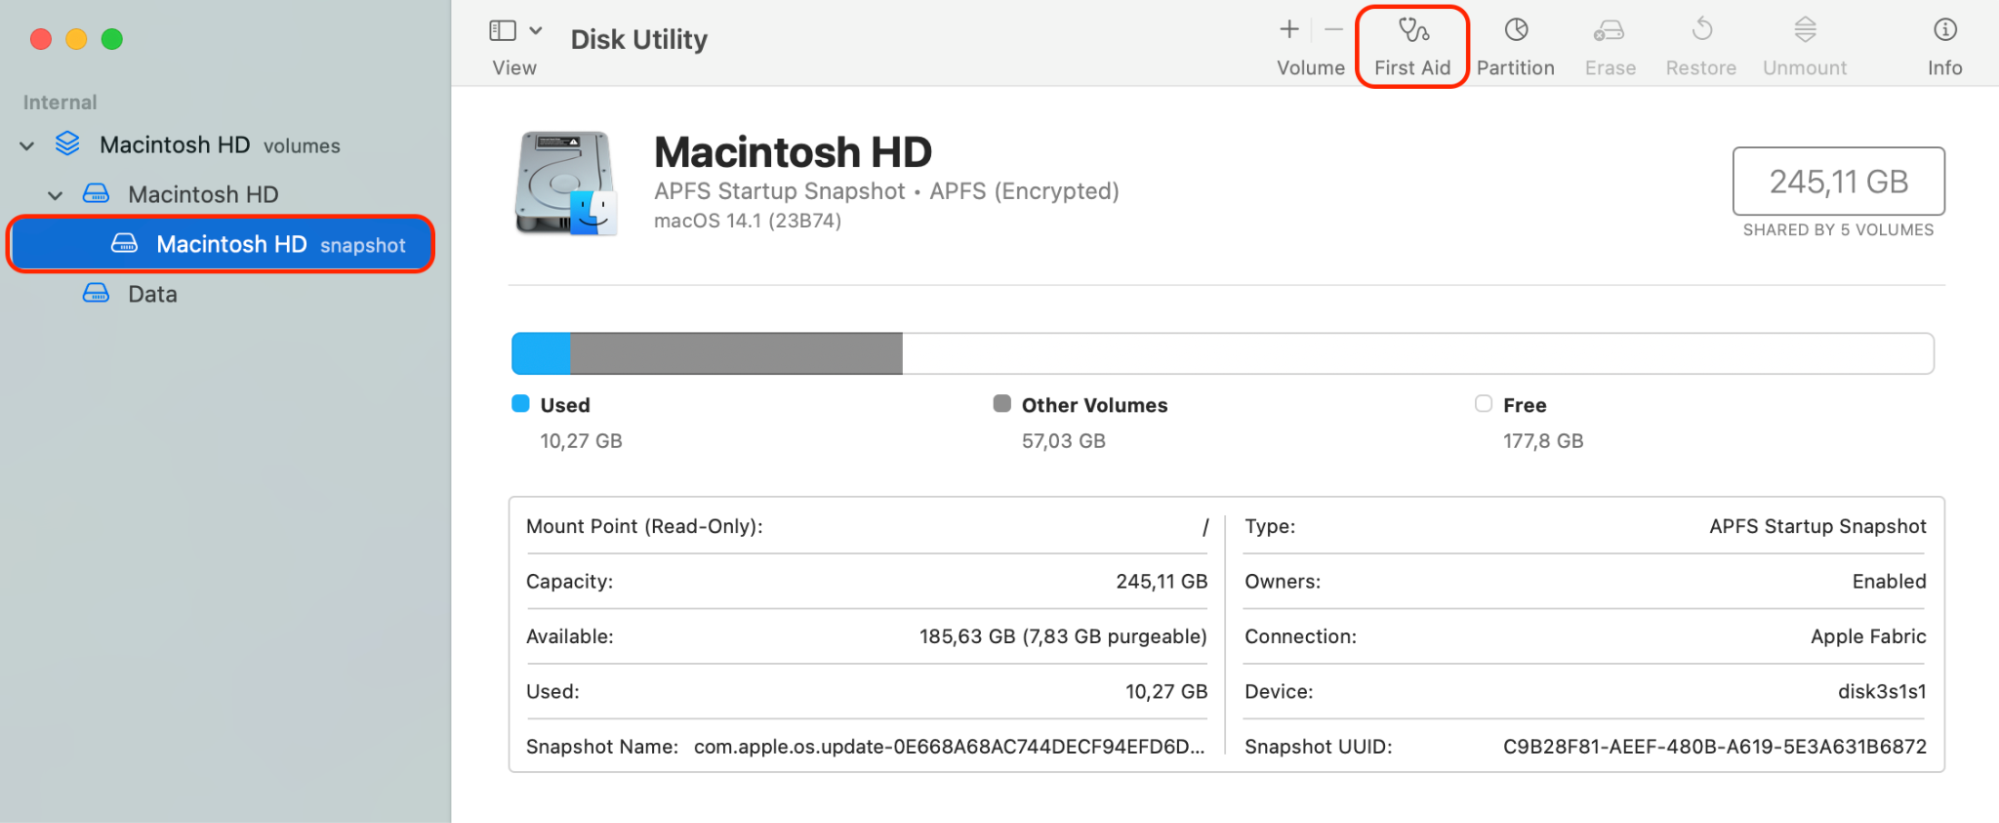This screenshot has height=823, width=1999.
Task: Collapse the Macintosh HD volume chevron
Action: [55, 195]
